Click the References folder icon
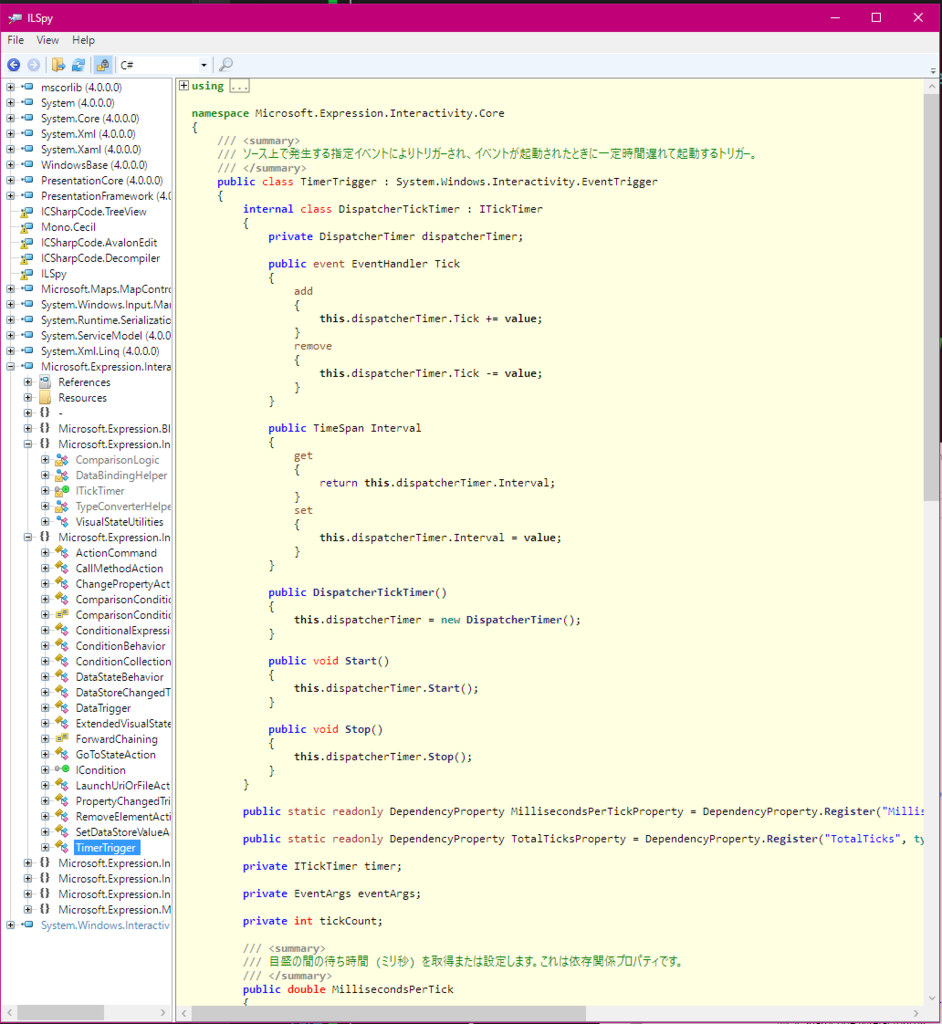This screenshot has width=942, height=1024. pos(45,382)
